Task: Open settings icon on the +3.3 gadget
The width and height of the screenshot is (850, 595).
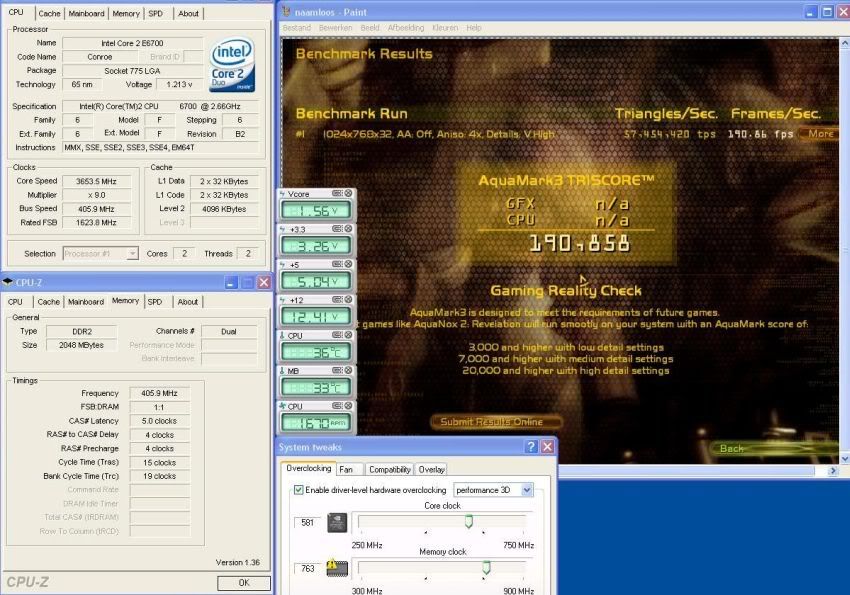Action: pos(337,229)
